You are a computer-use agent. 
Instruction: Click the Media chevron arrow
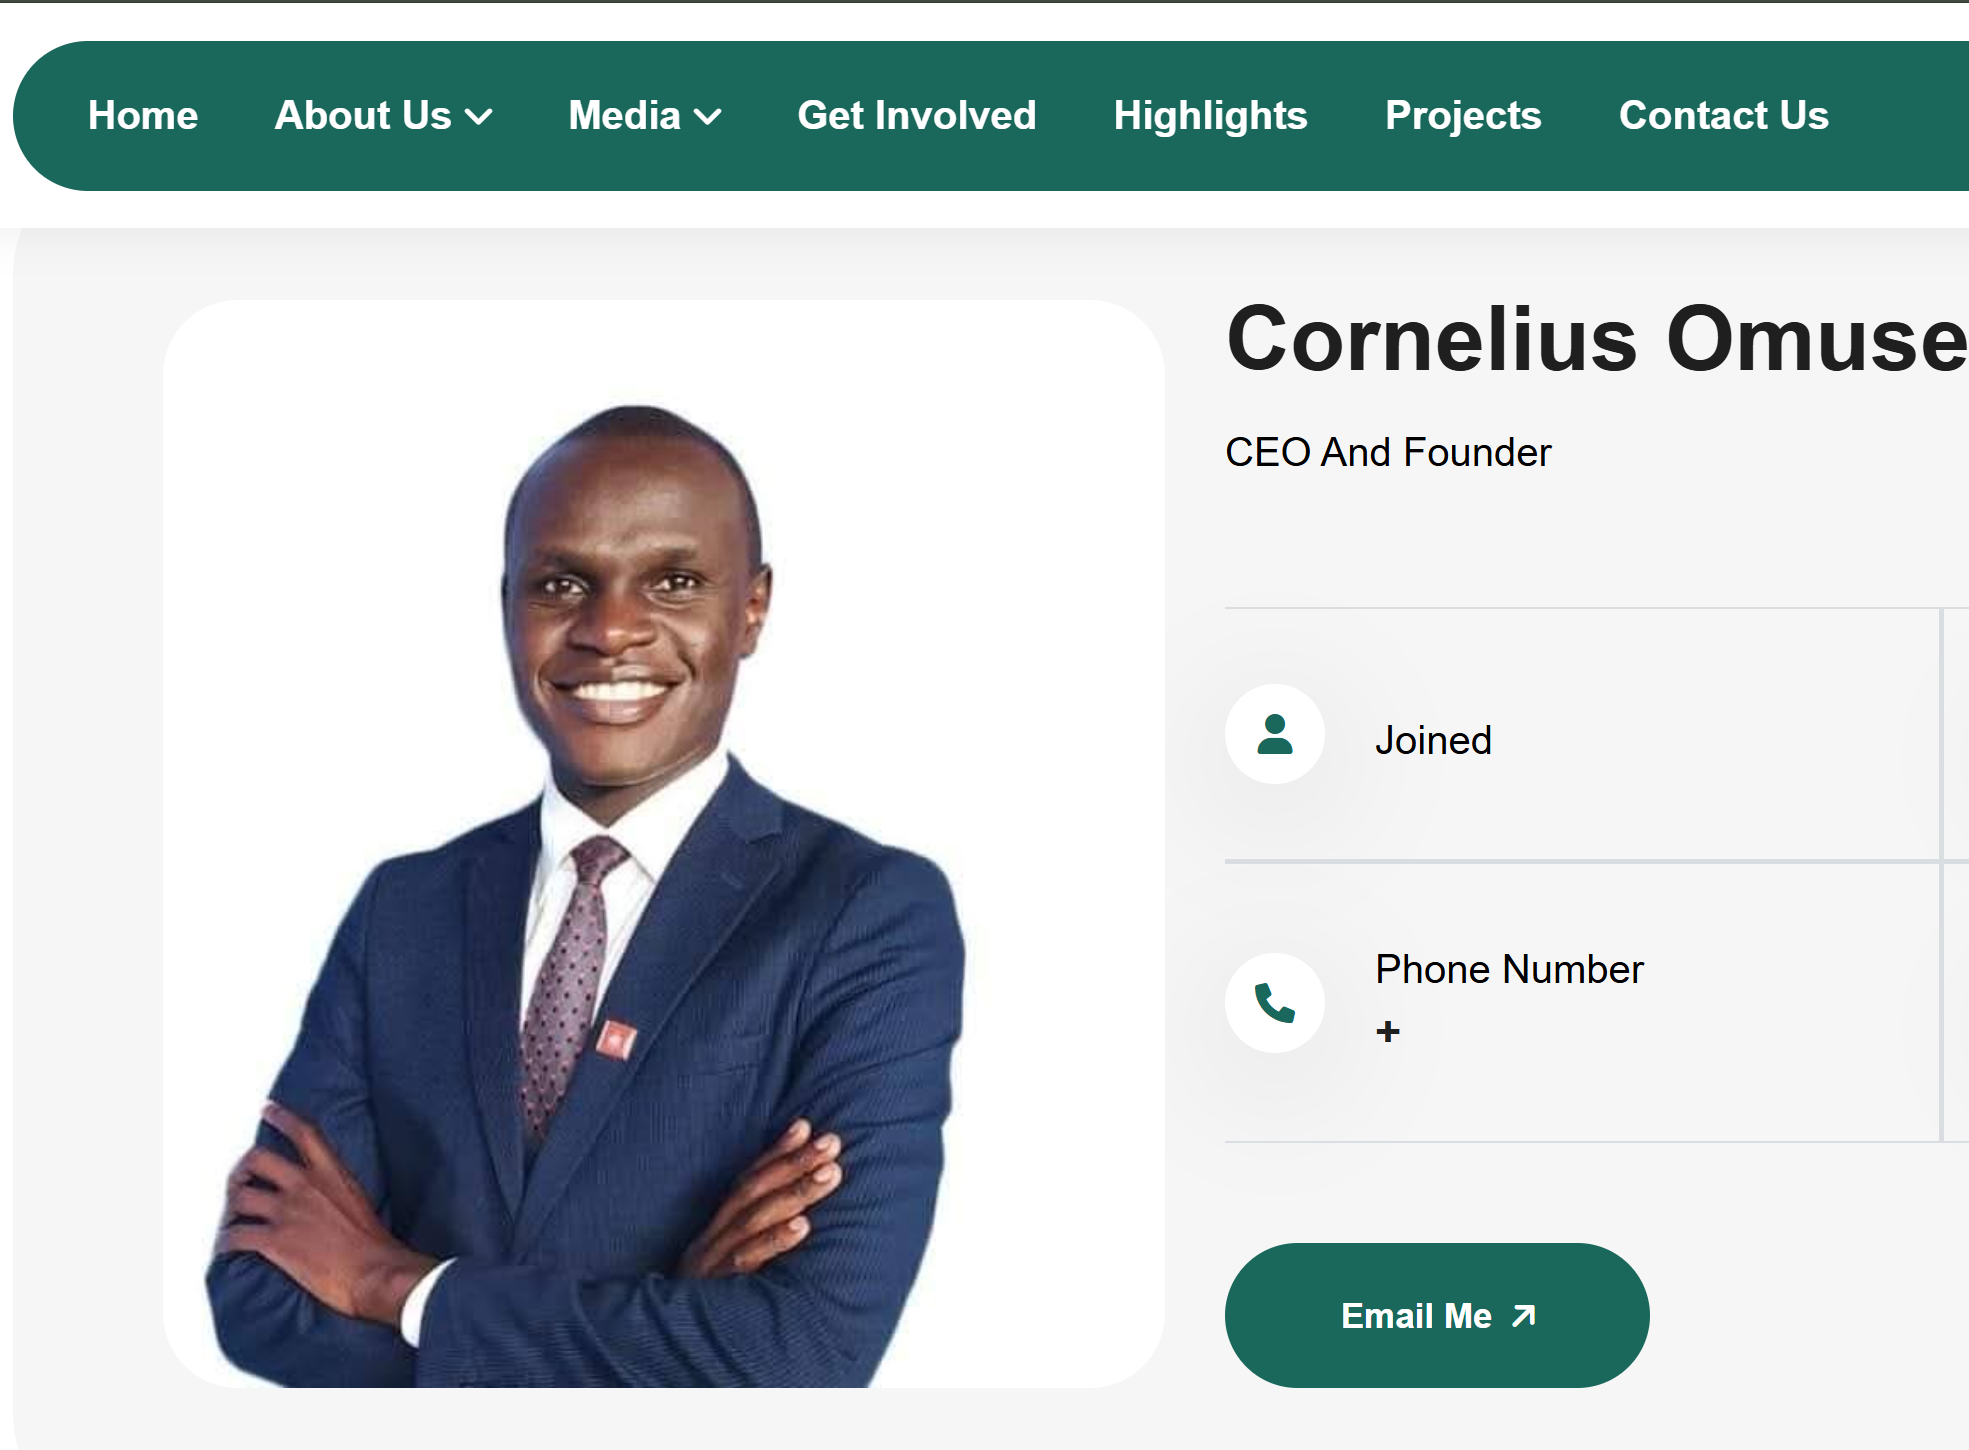click(708, 117)
